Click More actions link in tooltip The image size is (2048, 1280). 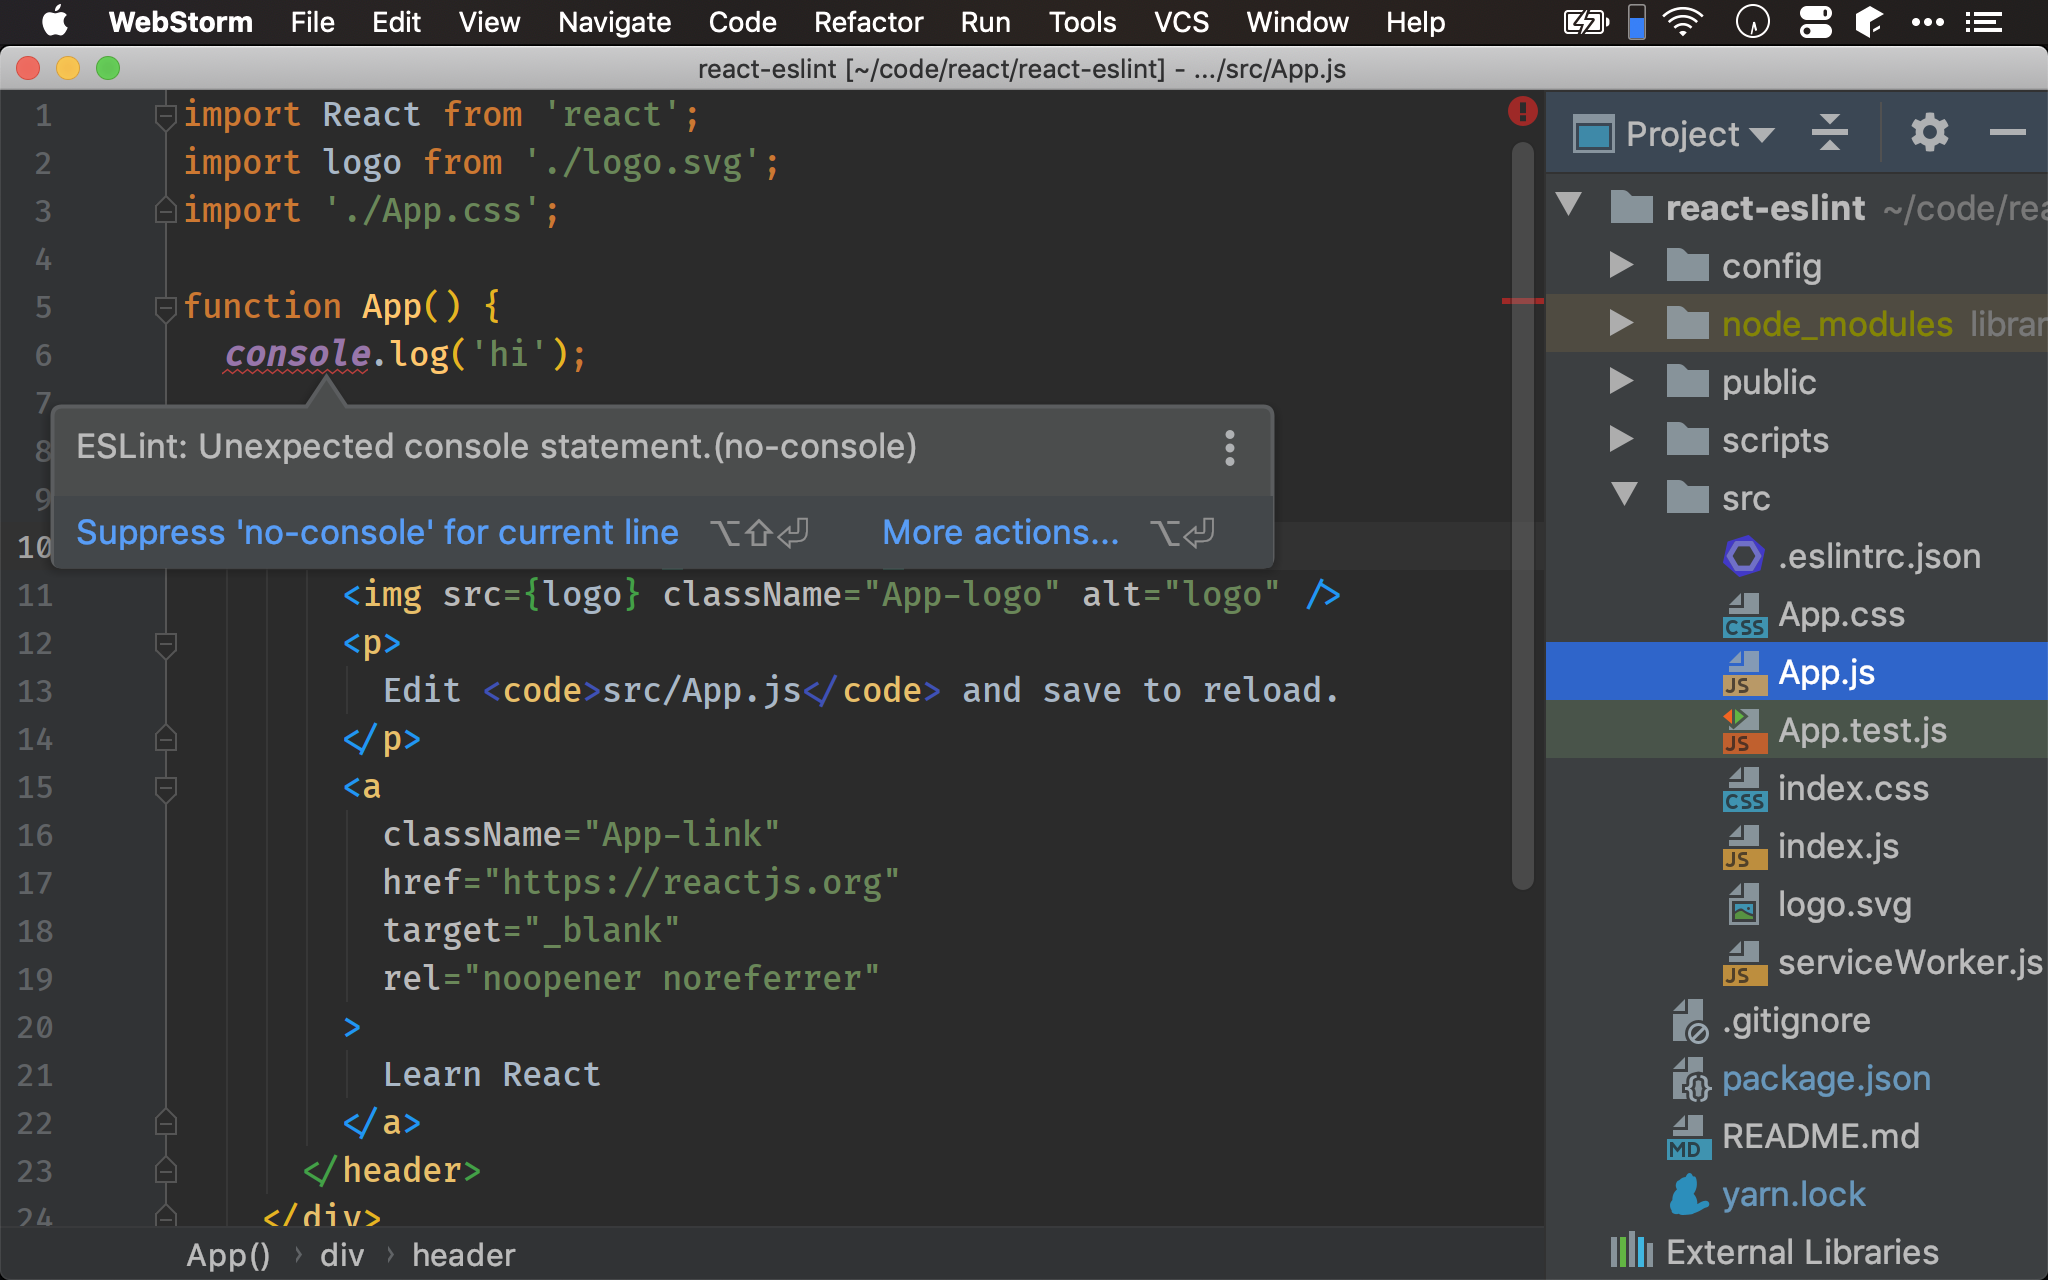[1000, 533]
